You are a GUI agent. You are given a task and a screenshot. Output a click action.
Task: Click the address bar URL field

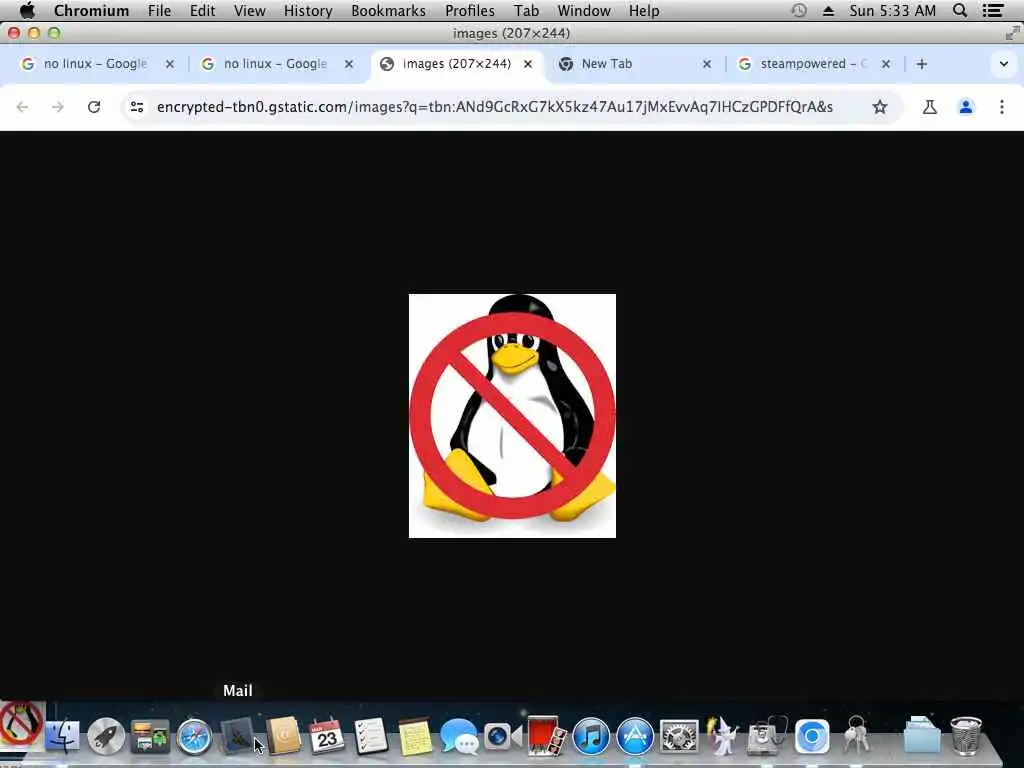494,107
